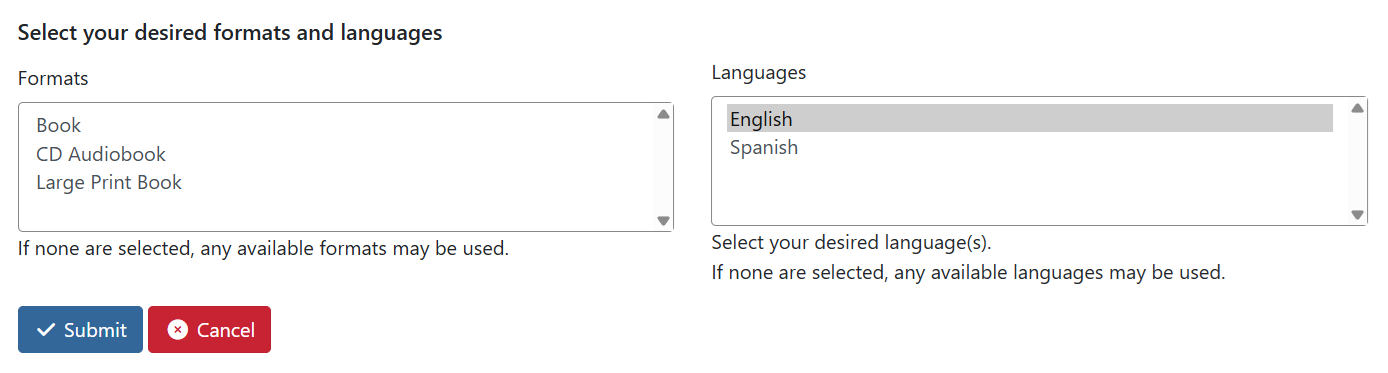
Task: Click the X icon on Cancel
Action: pos(178,330)
